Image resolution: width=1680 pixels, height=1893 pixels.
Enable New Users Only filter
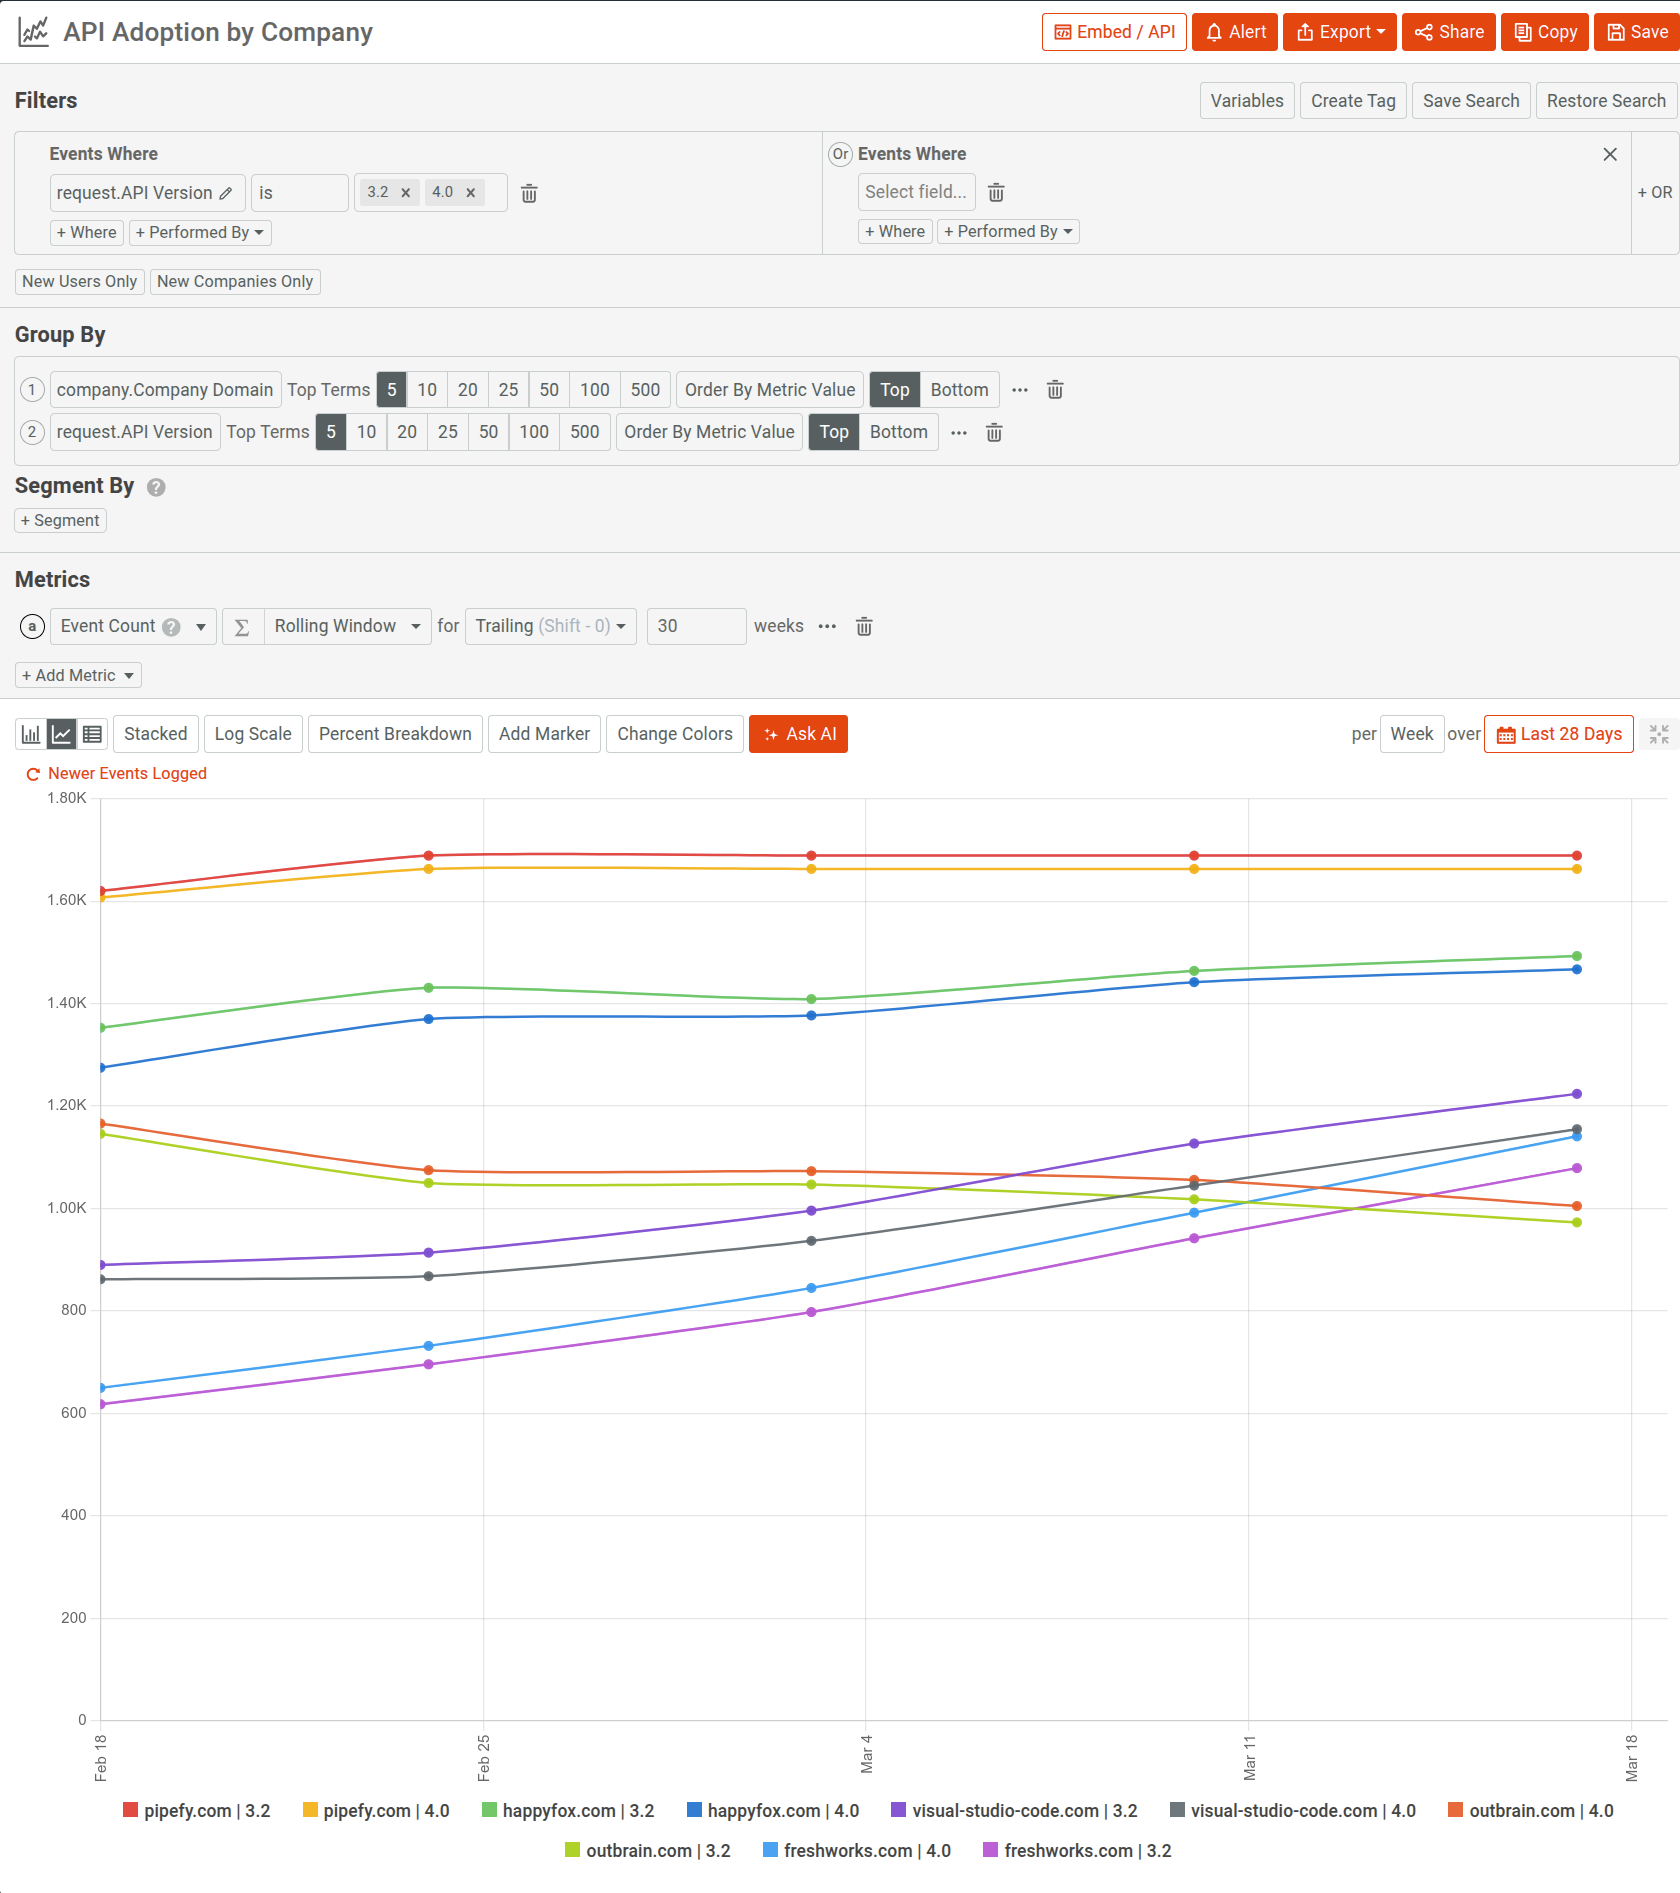pos(79,281)
